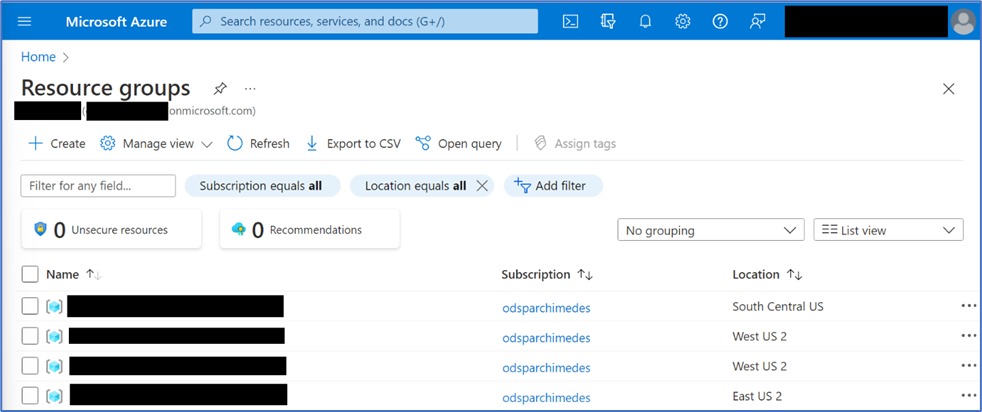Click Create resource group
The image size is (982, 412).
[56, 143]
